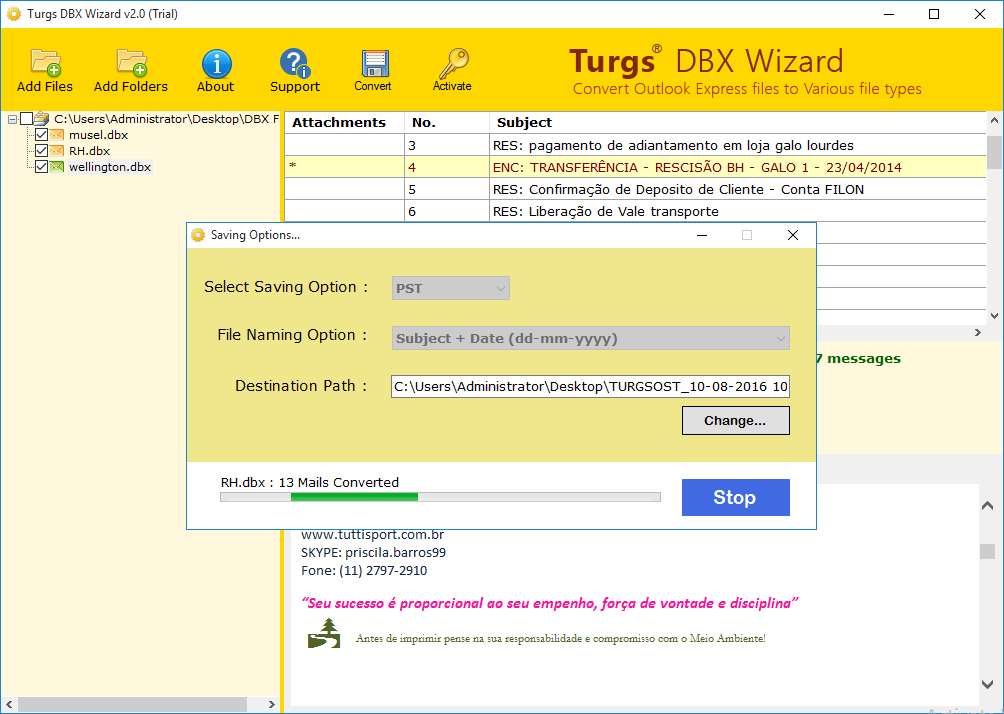
Task: Click the Activate key icon
Action: click(453, 63)
